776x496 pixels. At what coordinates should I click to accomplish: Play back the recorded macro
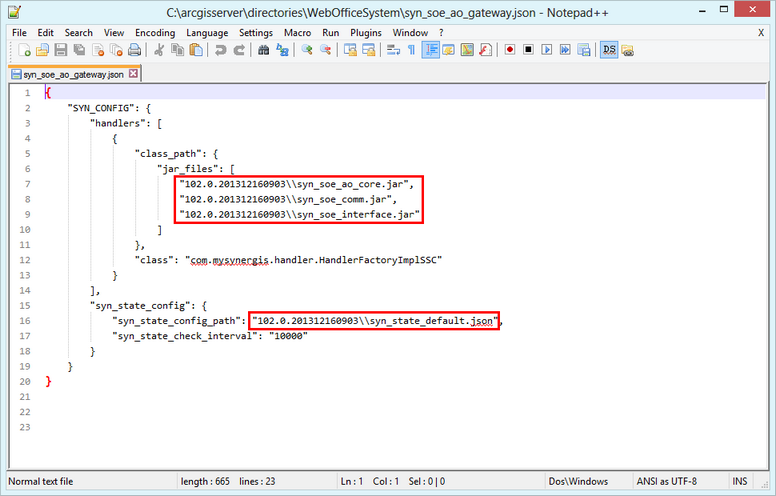point(547,50)
